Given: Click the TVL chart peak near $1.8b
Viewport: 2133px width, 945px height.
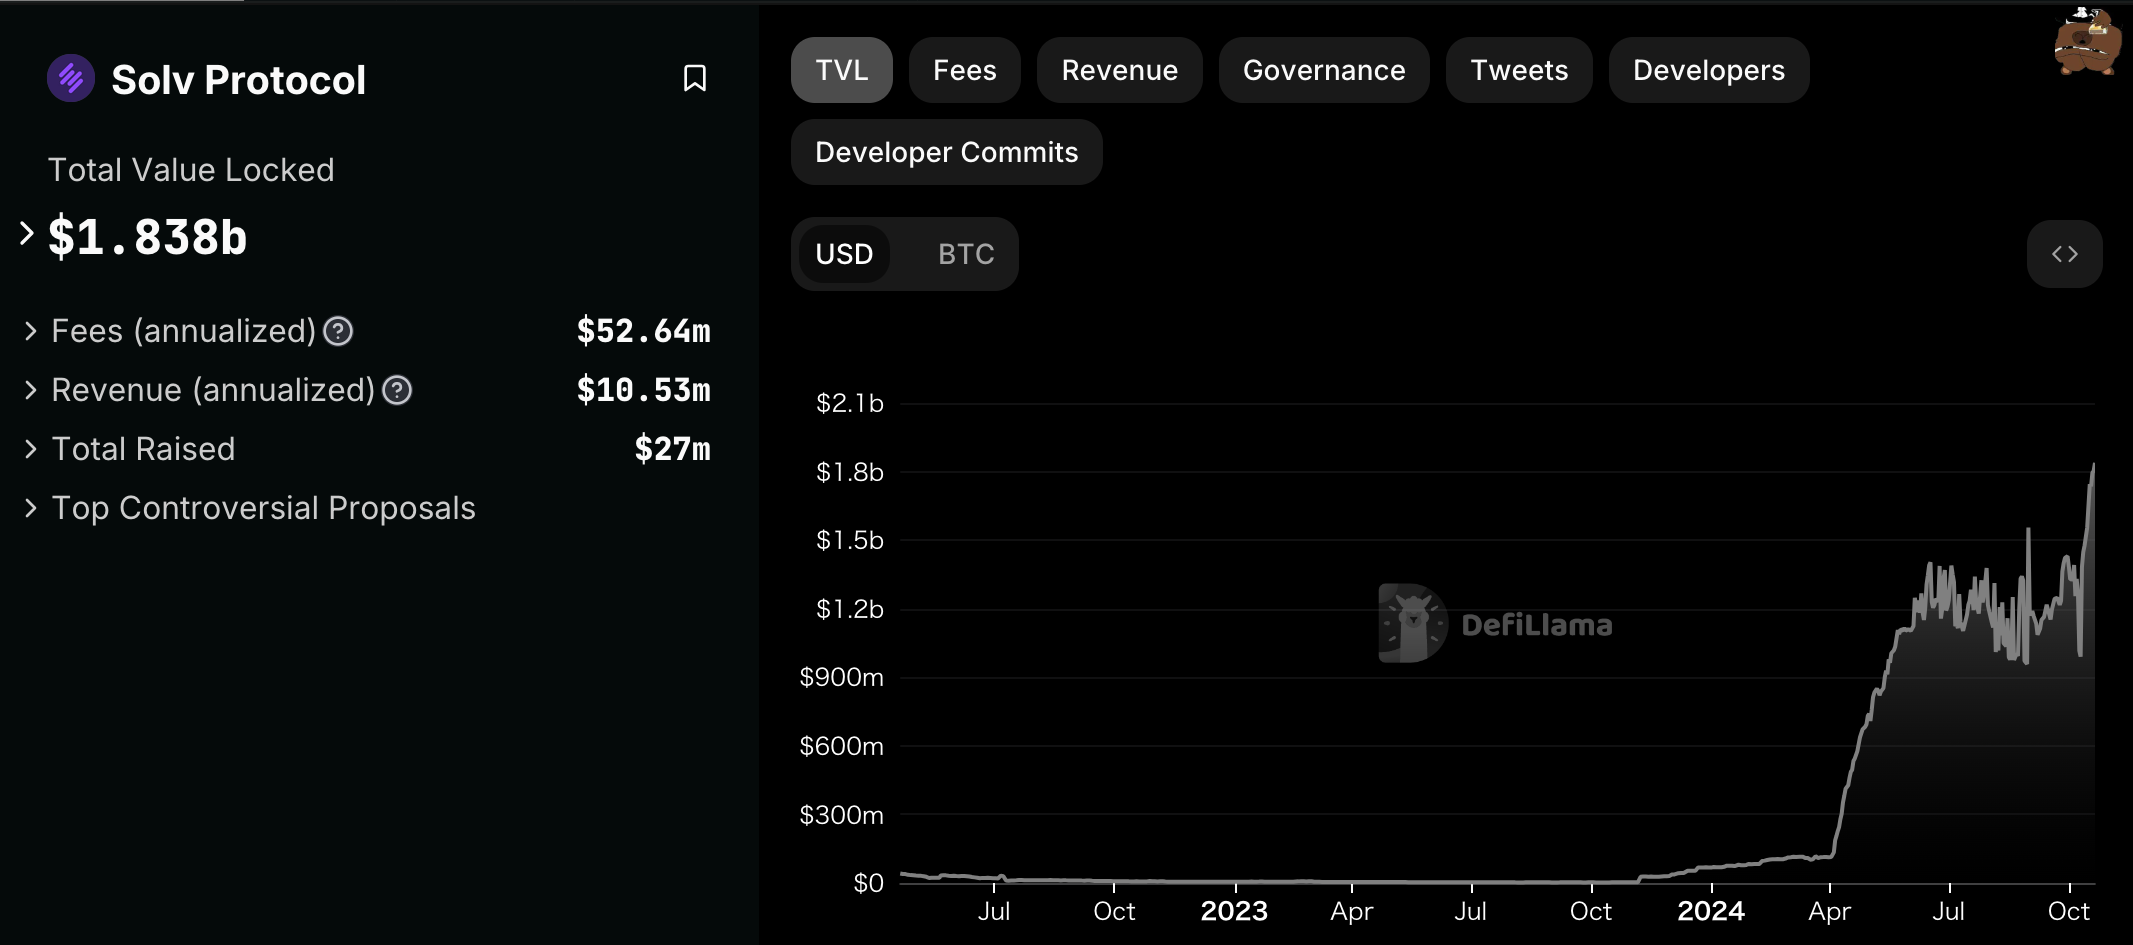Looking at the screenshot, I should pos(2093,466).
